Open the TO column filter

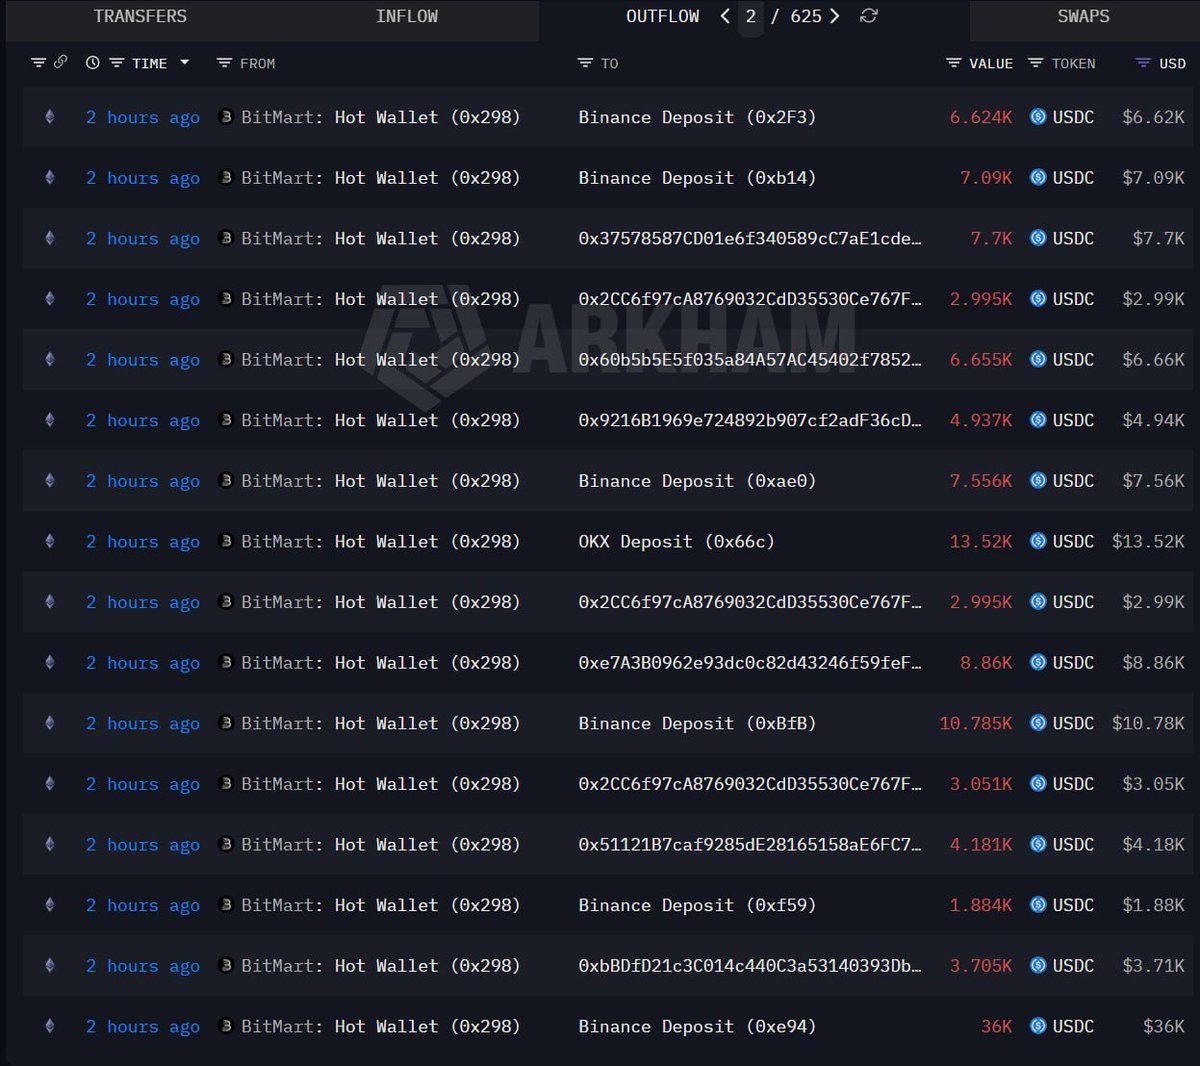(585, 63)
